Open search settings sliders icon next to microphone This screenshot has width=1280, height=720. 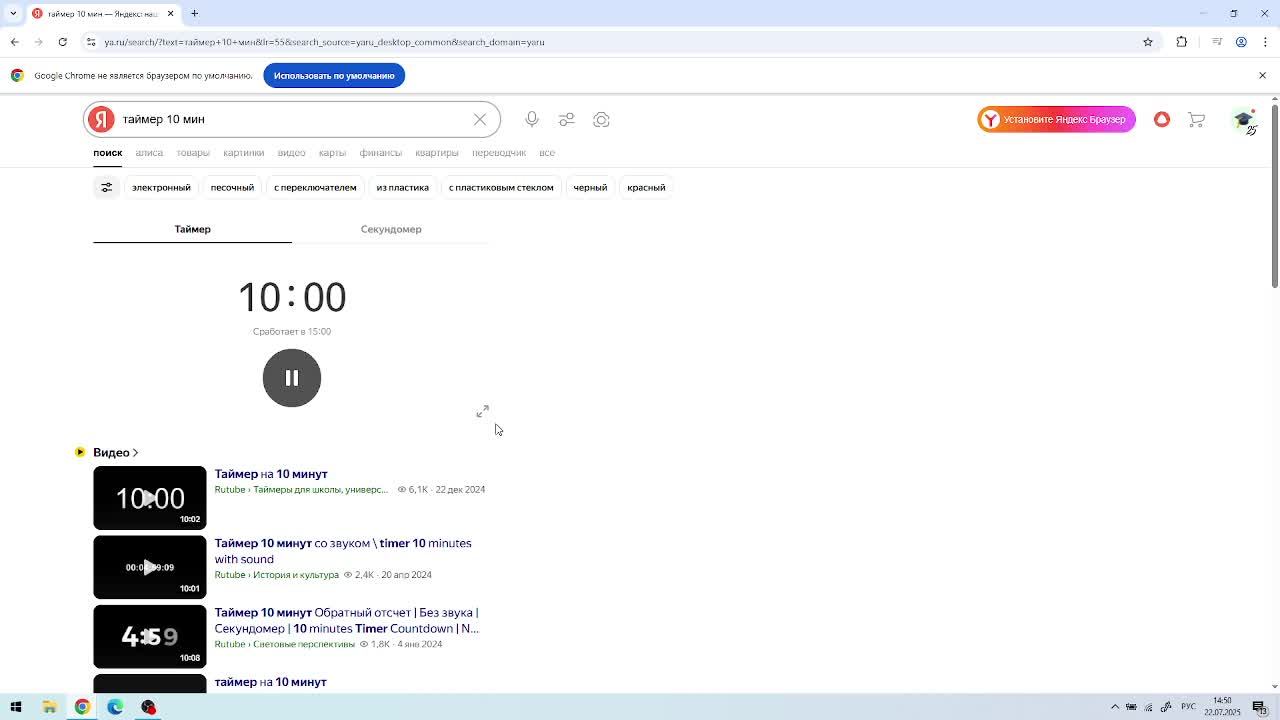coord(567,119)
